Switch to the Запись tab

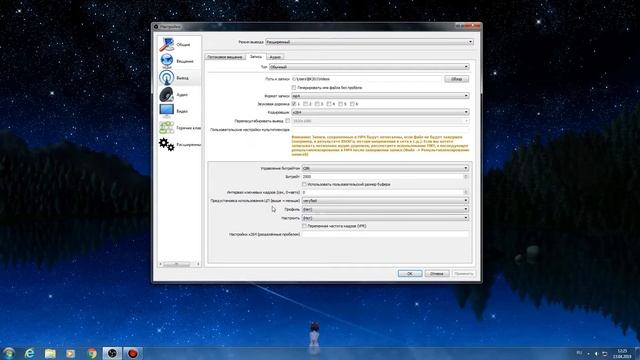(256, 57)
